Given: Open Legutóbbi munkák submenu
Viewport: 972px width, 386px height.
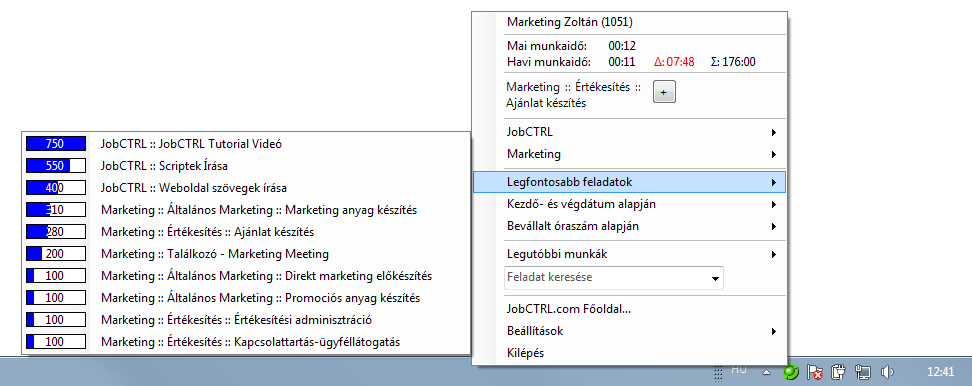Looking at the screenshot, I should (629, 254).
